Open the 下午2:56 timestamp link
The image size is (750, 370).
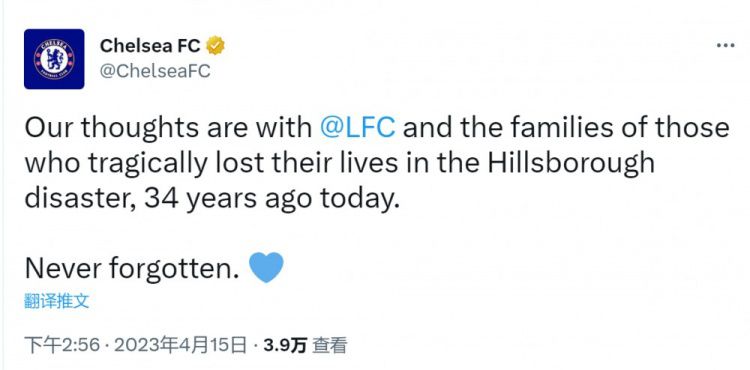tap(62, 345)
